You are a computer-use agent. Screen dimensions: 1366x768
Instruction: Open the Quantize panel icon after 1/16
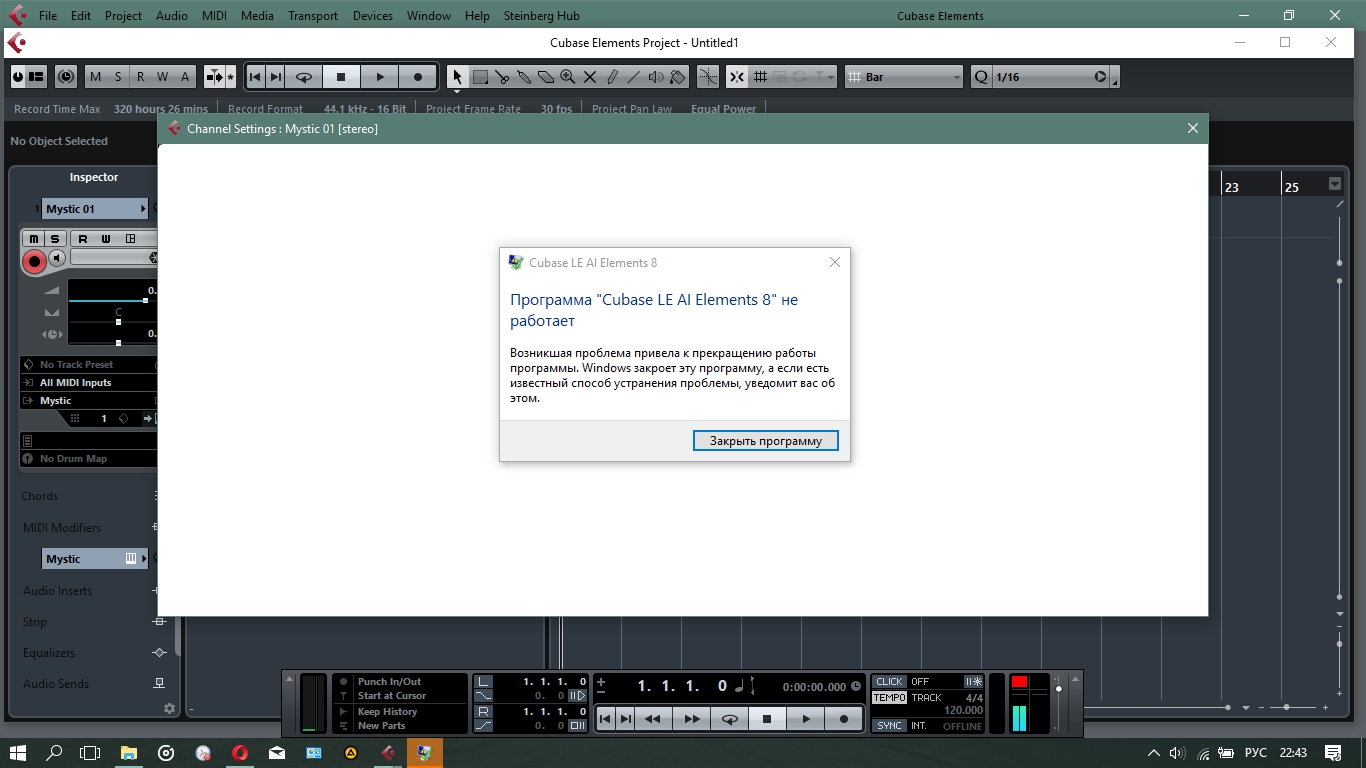(x=1114, y=77)
